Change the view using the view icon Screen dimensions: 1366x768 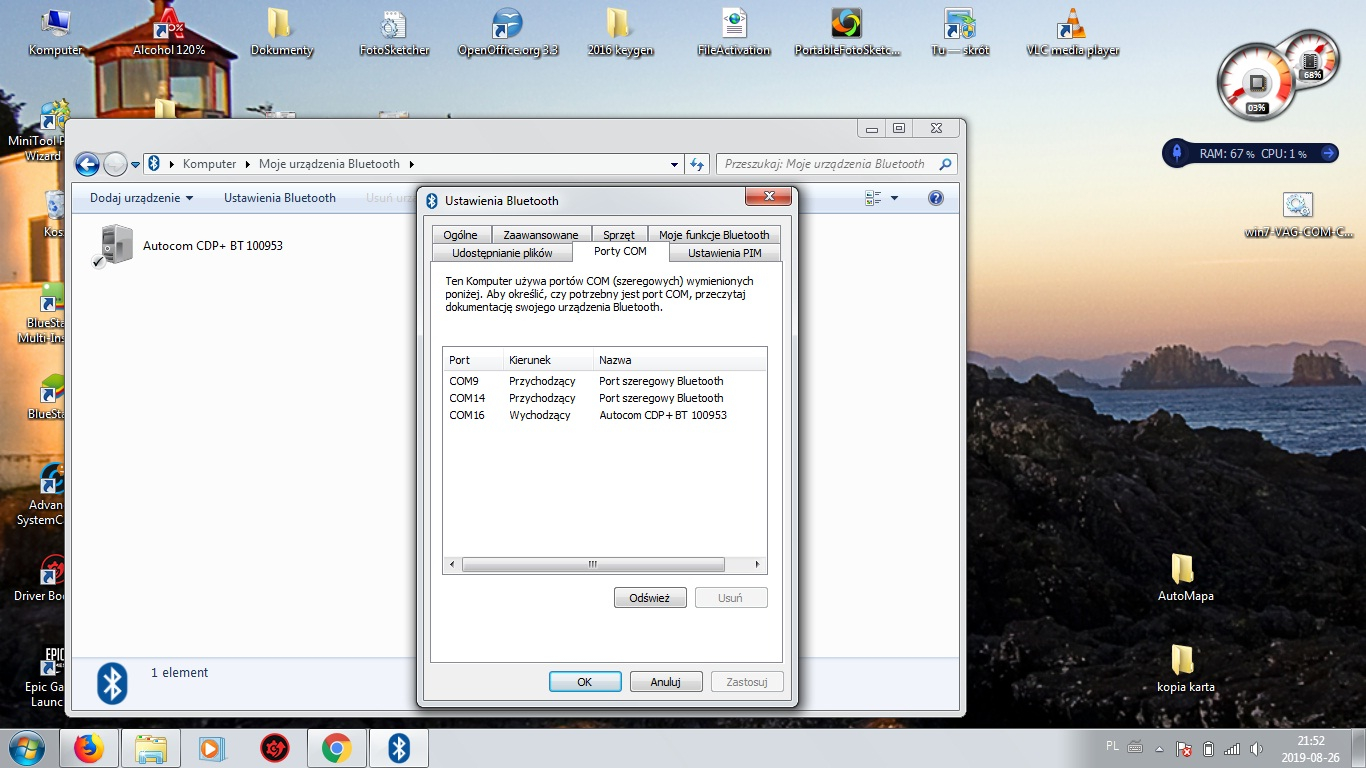(873, 198)
